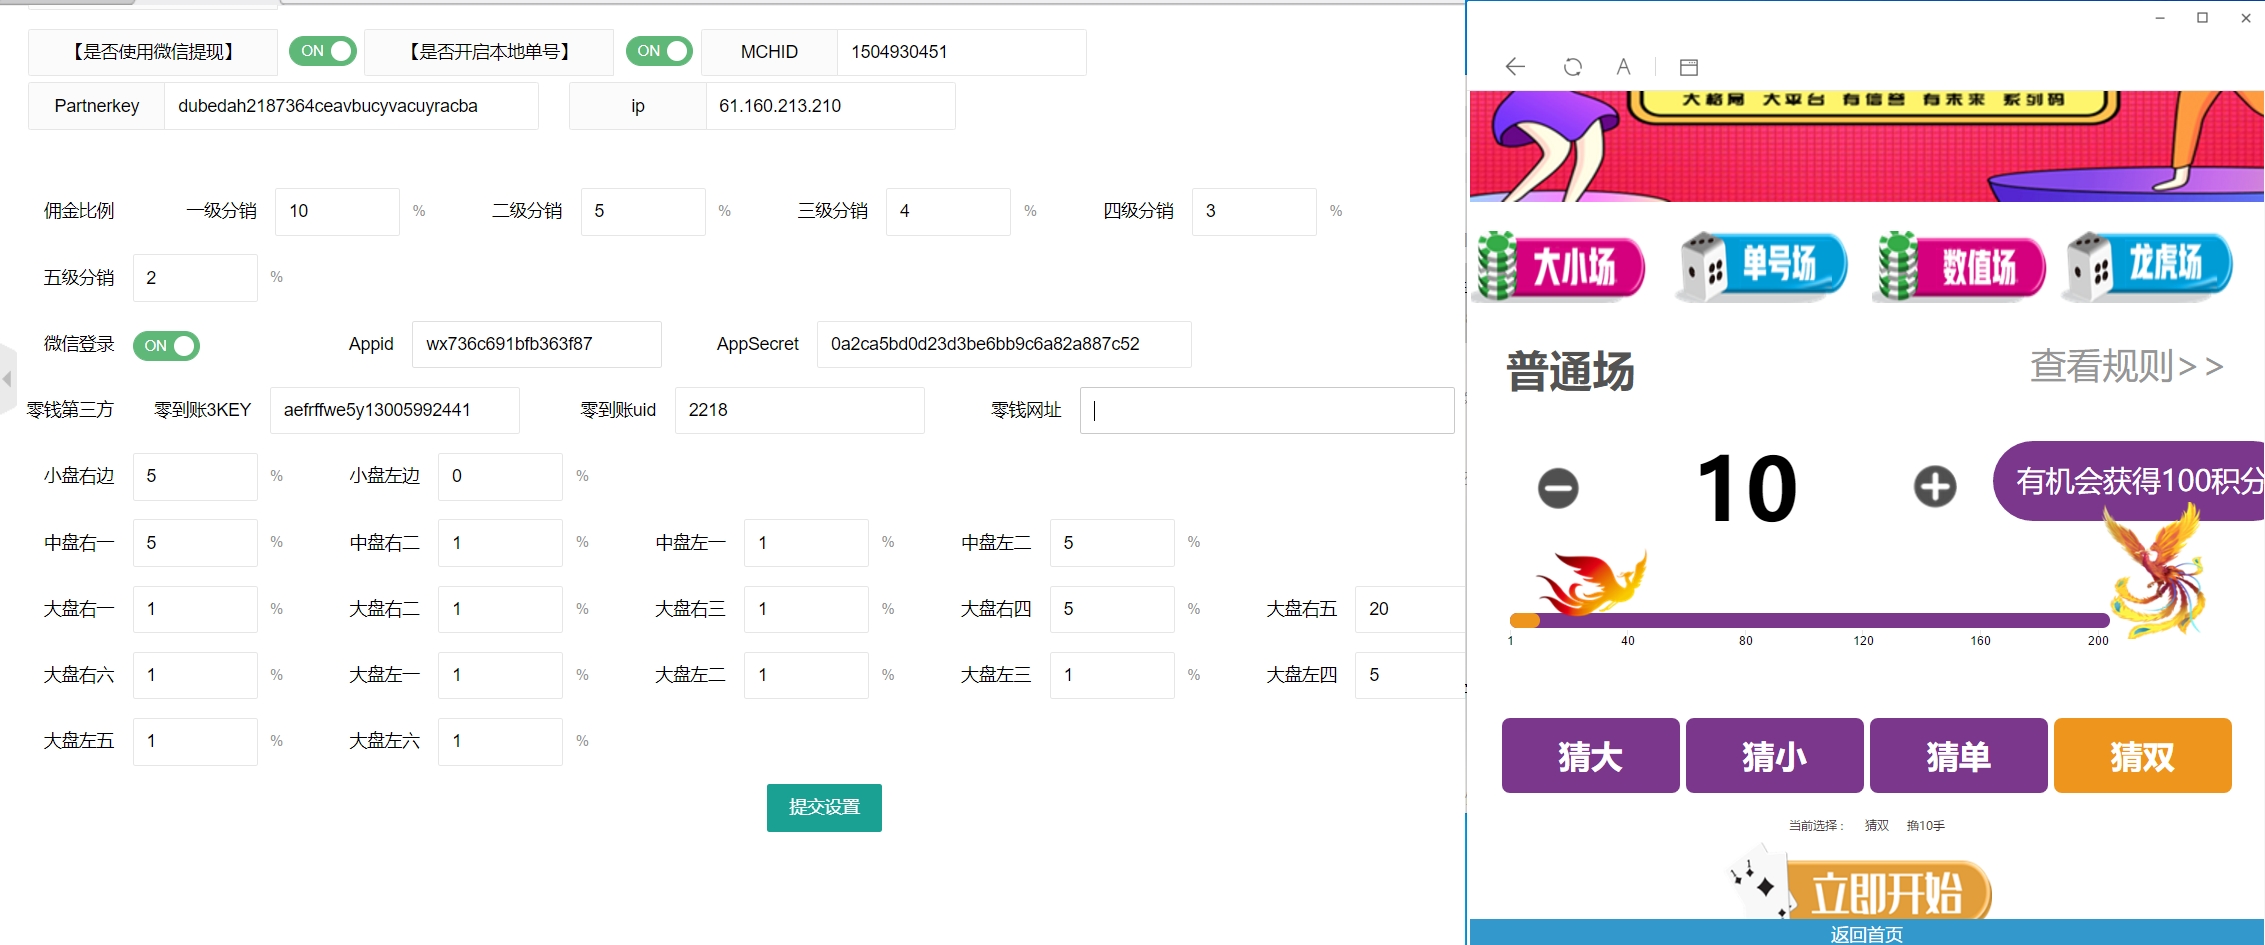Increase bet with the plus icon
The image size is (2265, 945).
(1935, 487)
